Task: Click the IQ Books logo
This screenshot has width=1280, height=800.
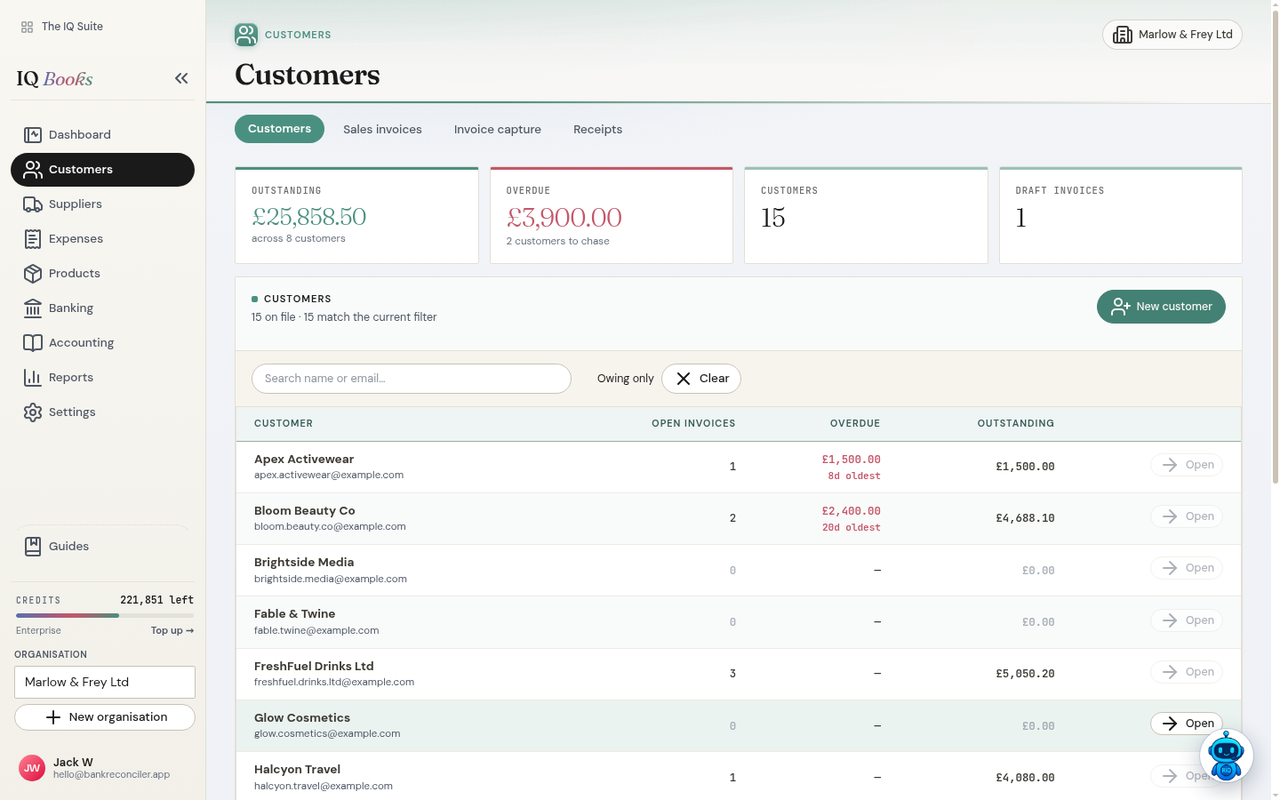Action: tap(54, 79)
